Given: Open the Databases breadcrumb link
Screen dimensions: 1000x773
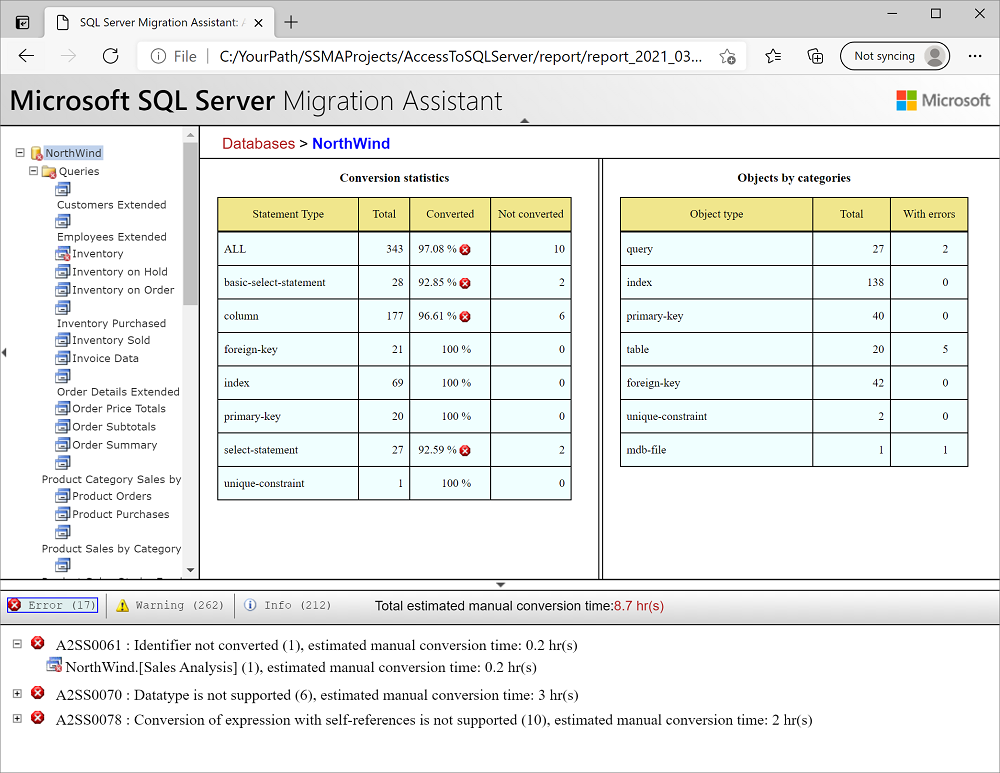Looking at the screenshot, I should (258, 143).
